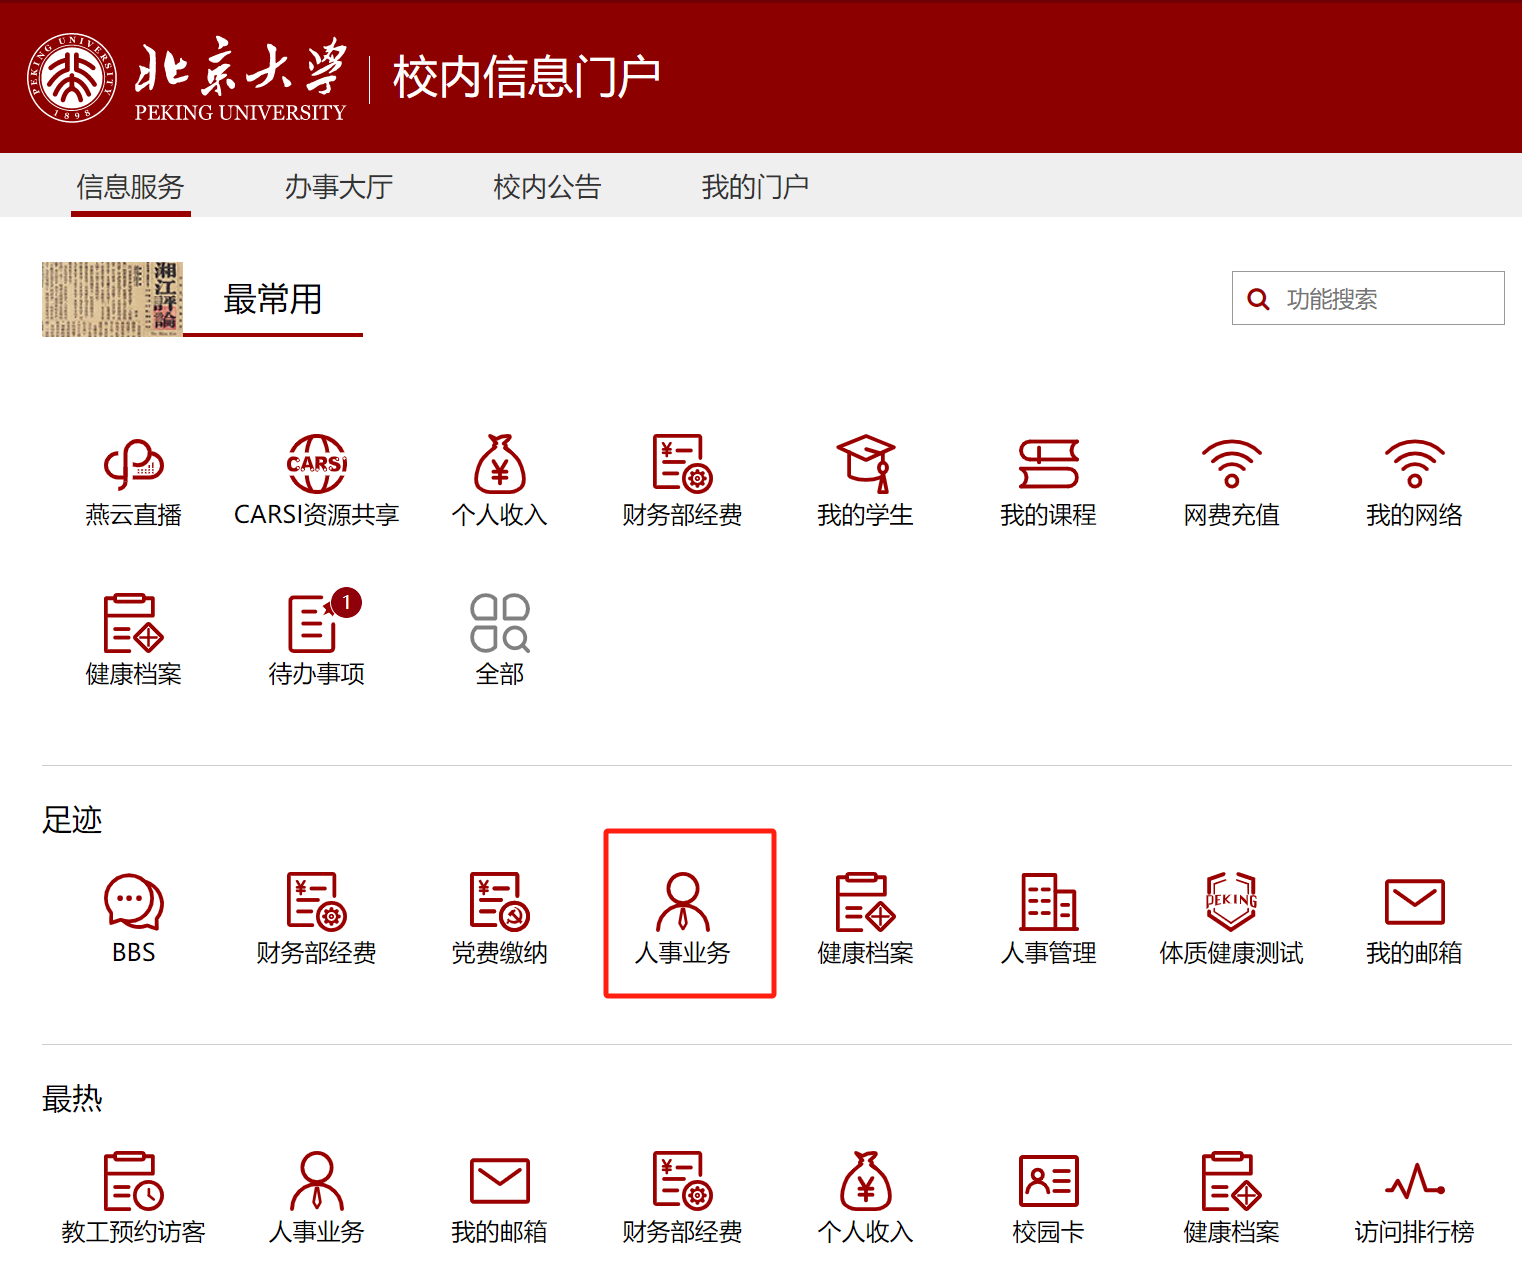
Task: Click the 全部 all apps icon
Action: click(x=499, y=624)
